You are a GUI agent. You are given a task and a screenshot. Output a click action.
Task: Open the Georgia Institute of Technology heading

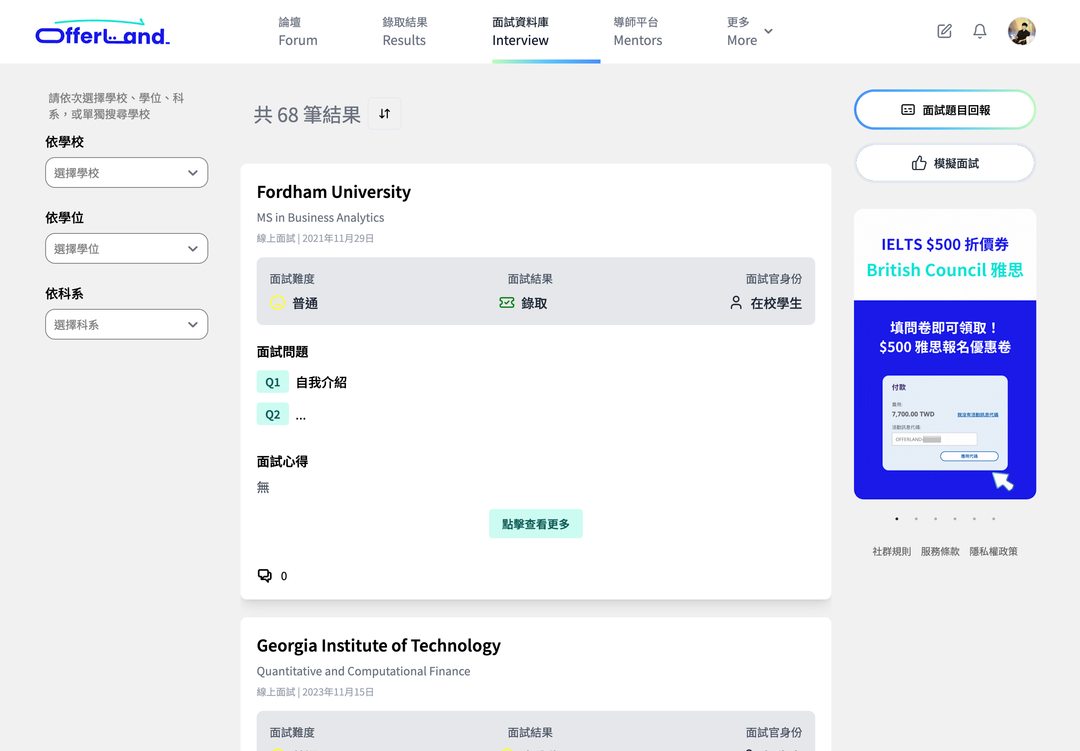[379, 646]
